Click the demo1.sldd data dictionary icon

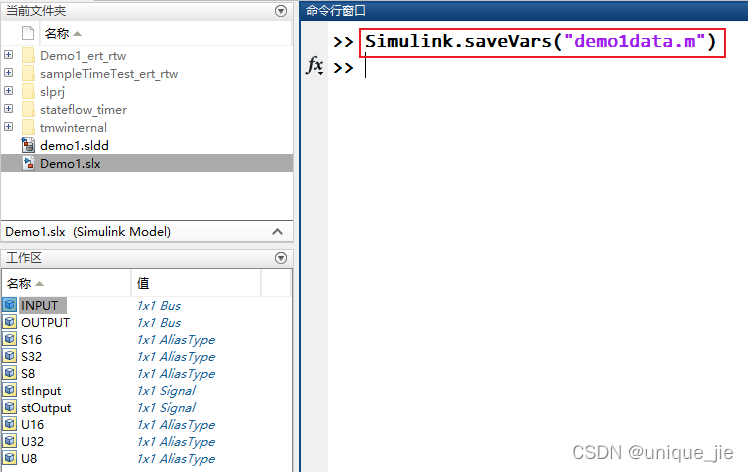28,145
